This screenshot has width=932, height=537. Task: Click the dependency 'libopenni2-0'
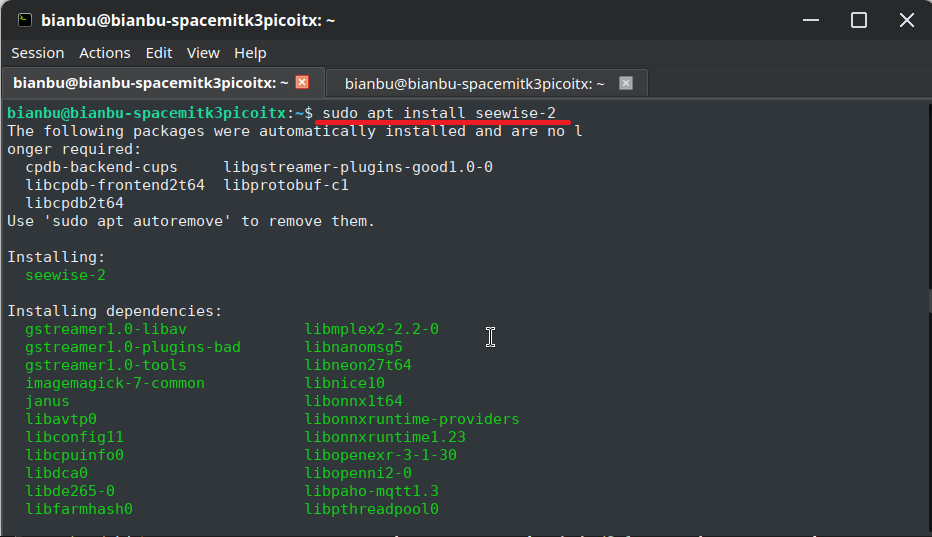tap(358, 473)
